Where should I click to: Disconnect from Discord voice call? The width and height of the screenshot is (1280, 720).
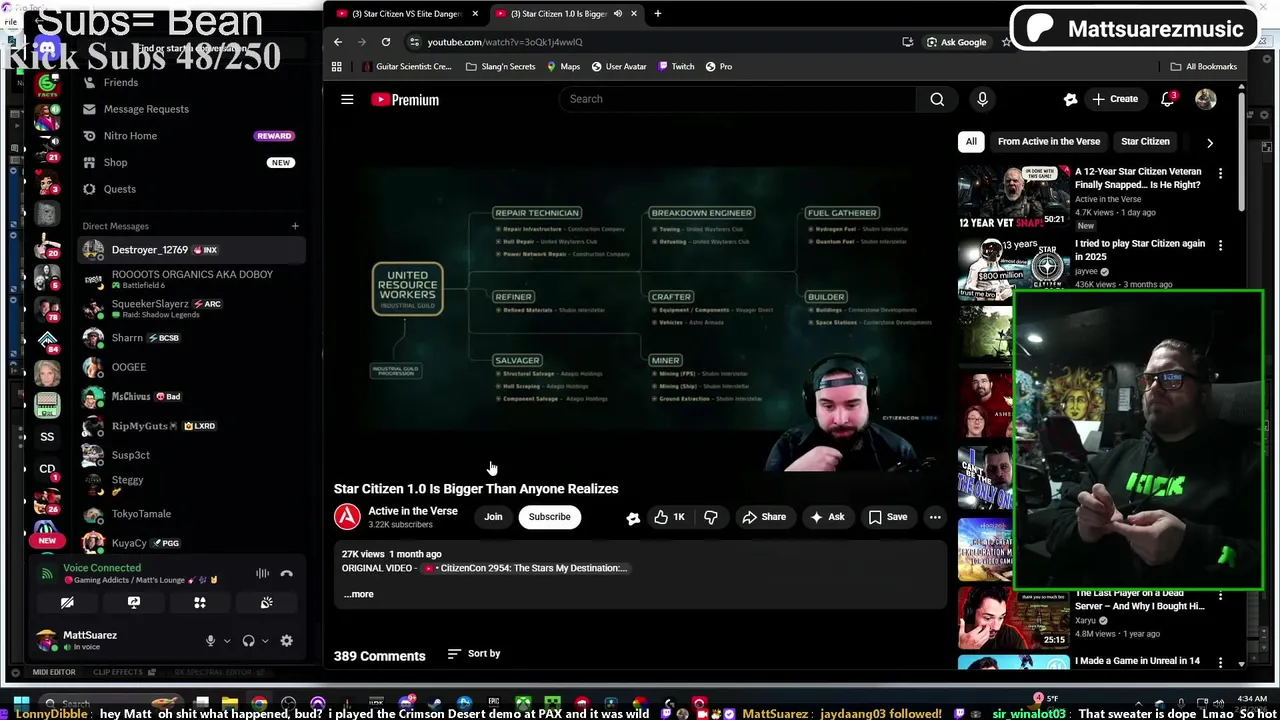(286, 574)
